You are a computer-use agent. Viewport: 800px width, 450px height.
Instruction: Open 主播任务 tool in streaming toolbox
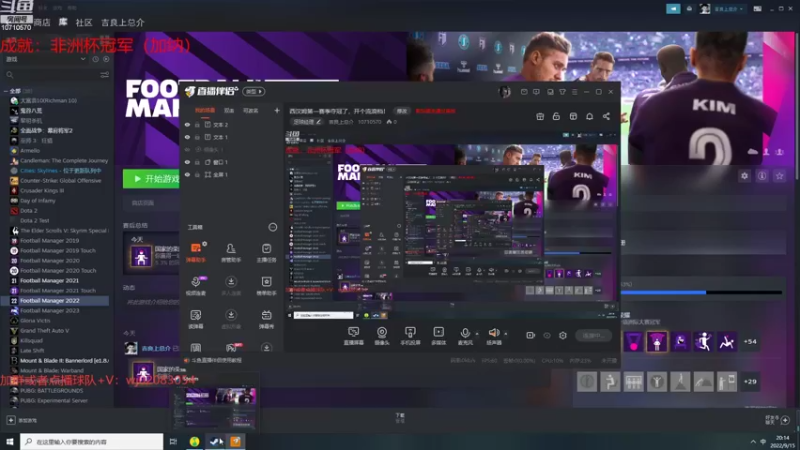pos(266,253)
